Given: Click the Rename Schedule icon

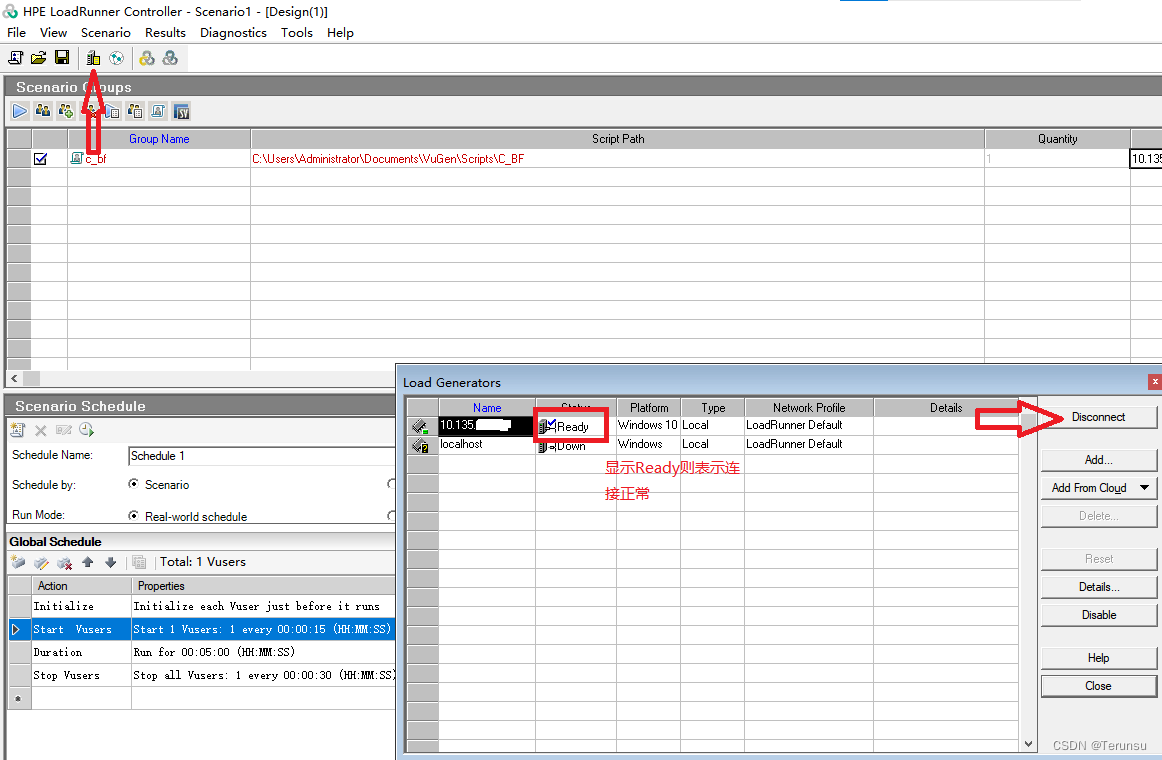Looking at the screenshot, I should click(64, 430).
